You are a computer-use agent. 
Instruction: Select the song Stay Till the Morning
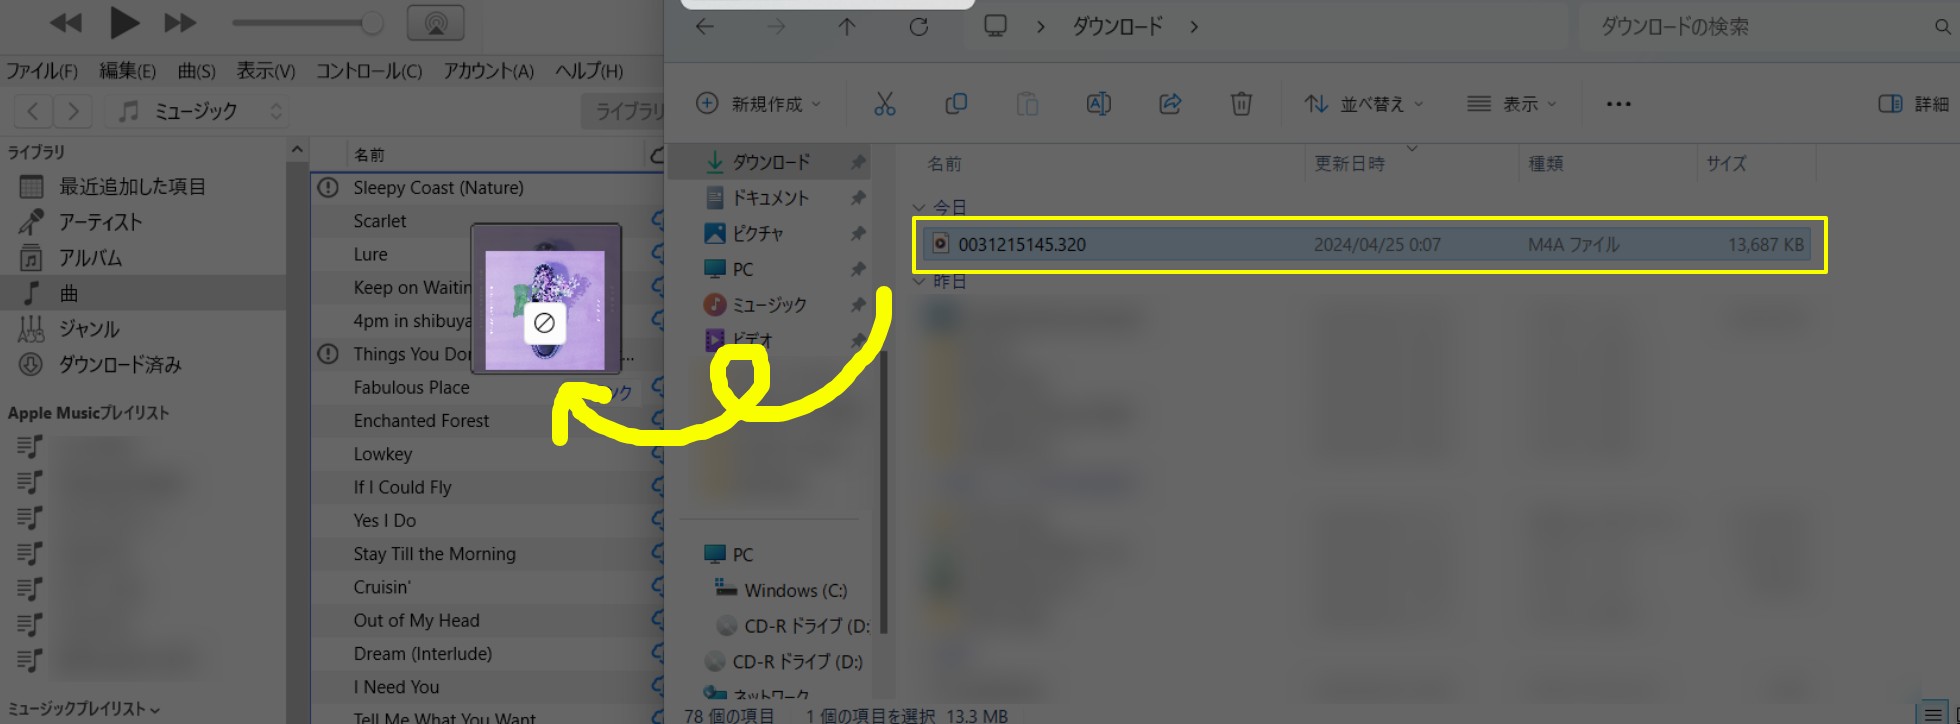coord(434,554)
